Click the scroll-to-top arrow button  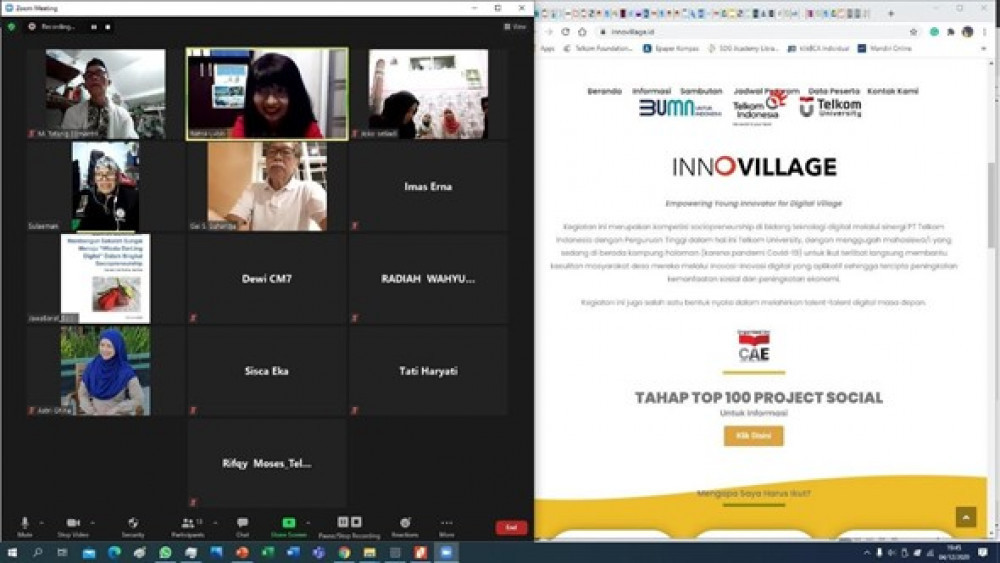(966, 517)
